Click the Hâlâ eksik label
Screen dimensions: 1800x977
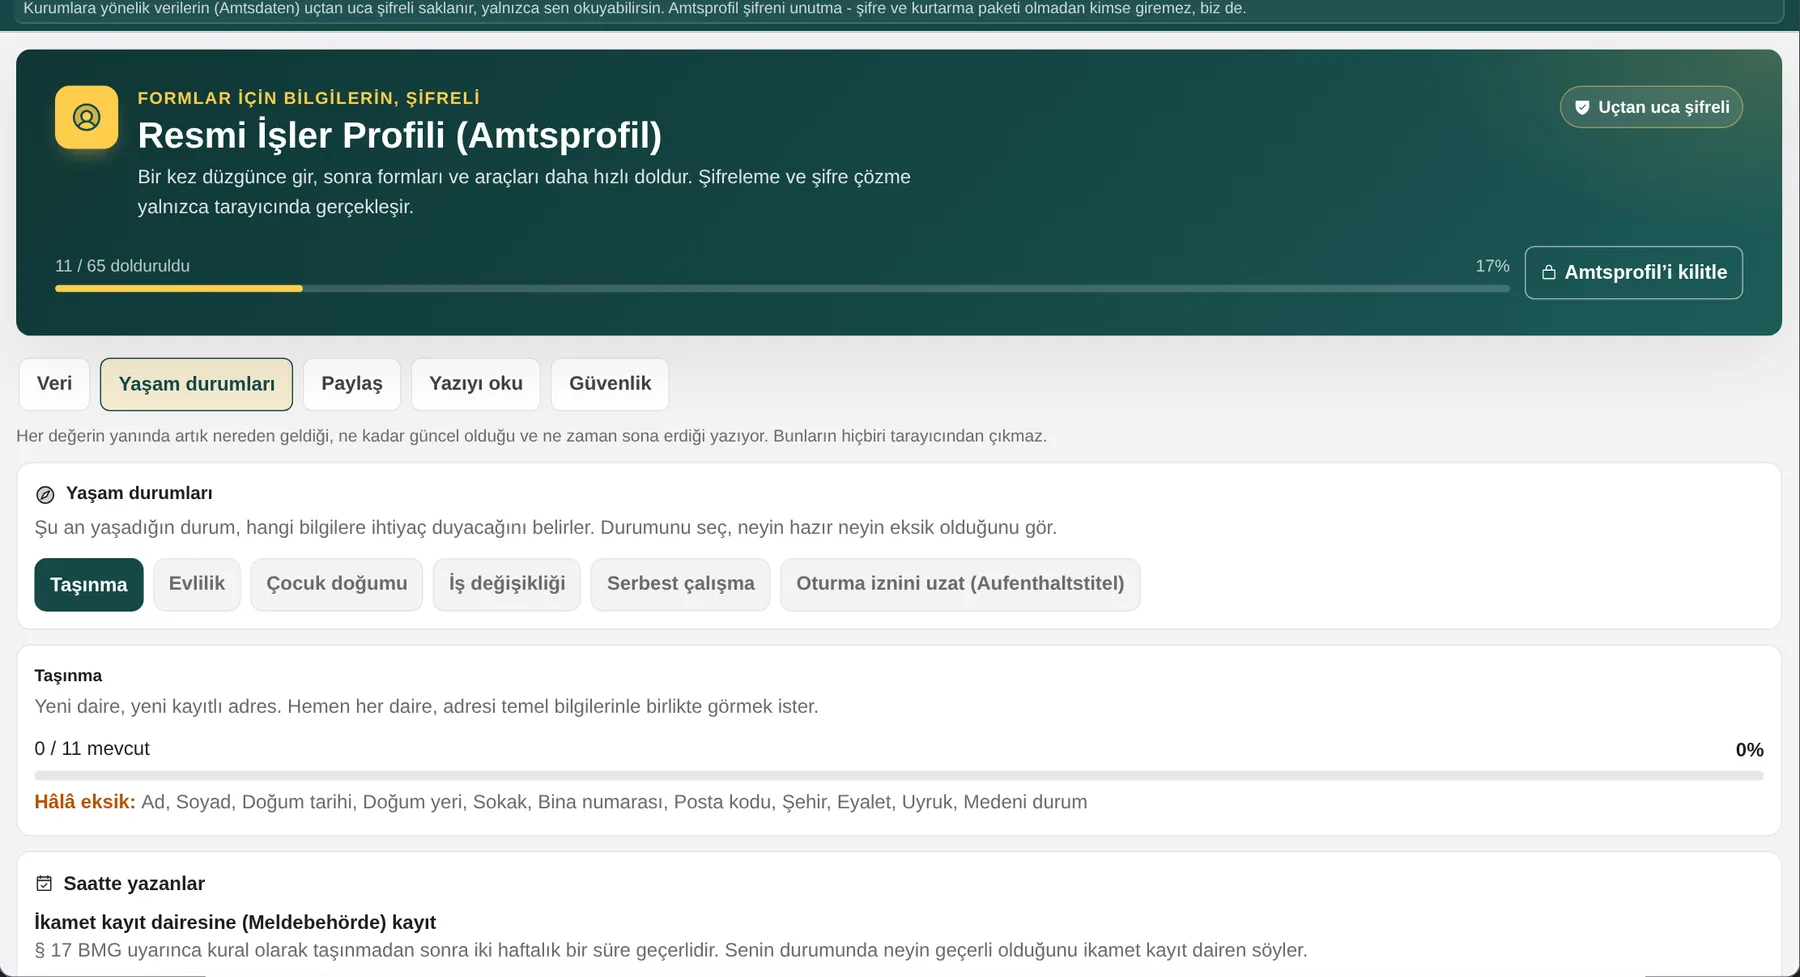(x=85, y=802)
